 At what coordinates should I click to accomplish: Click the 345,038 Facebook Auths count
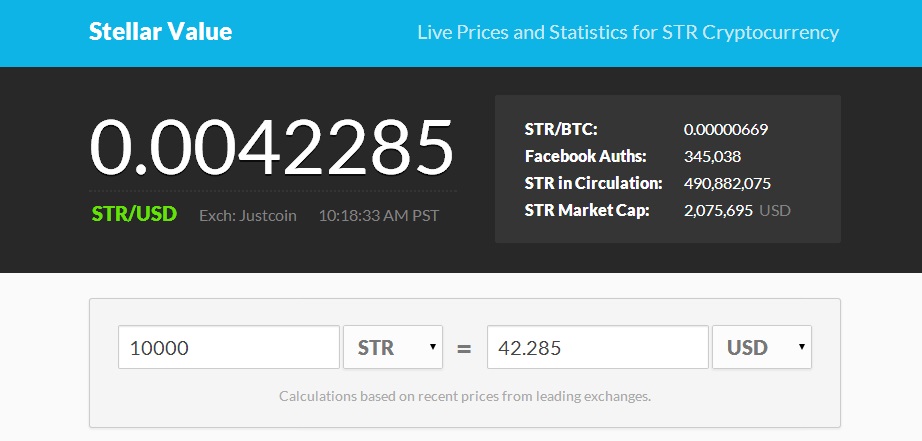tap(712, 156)
